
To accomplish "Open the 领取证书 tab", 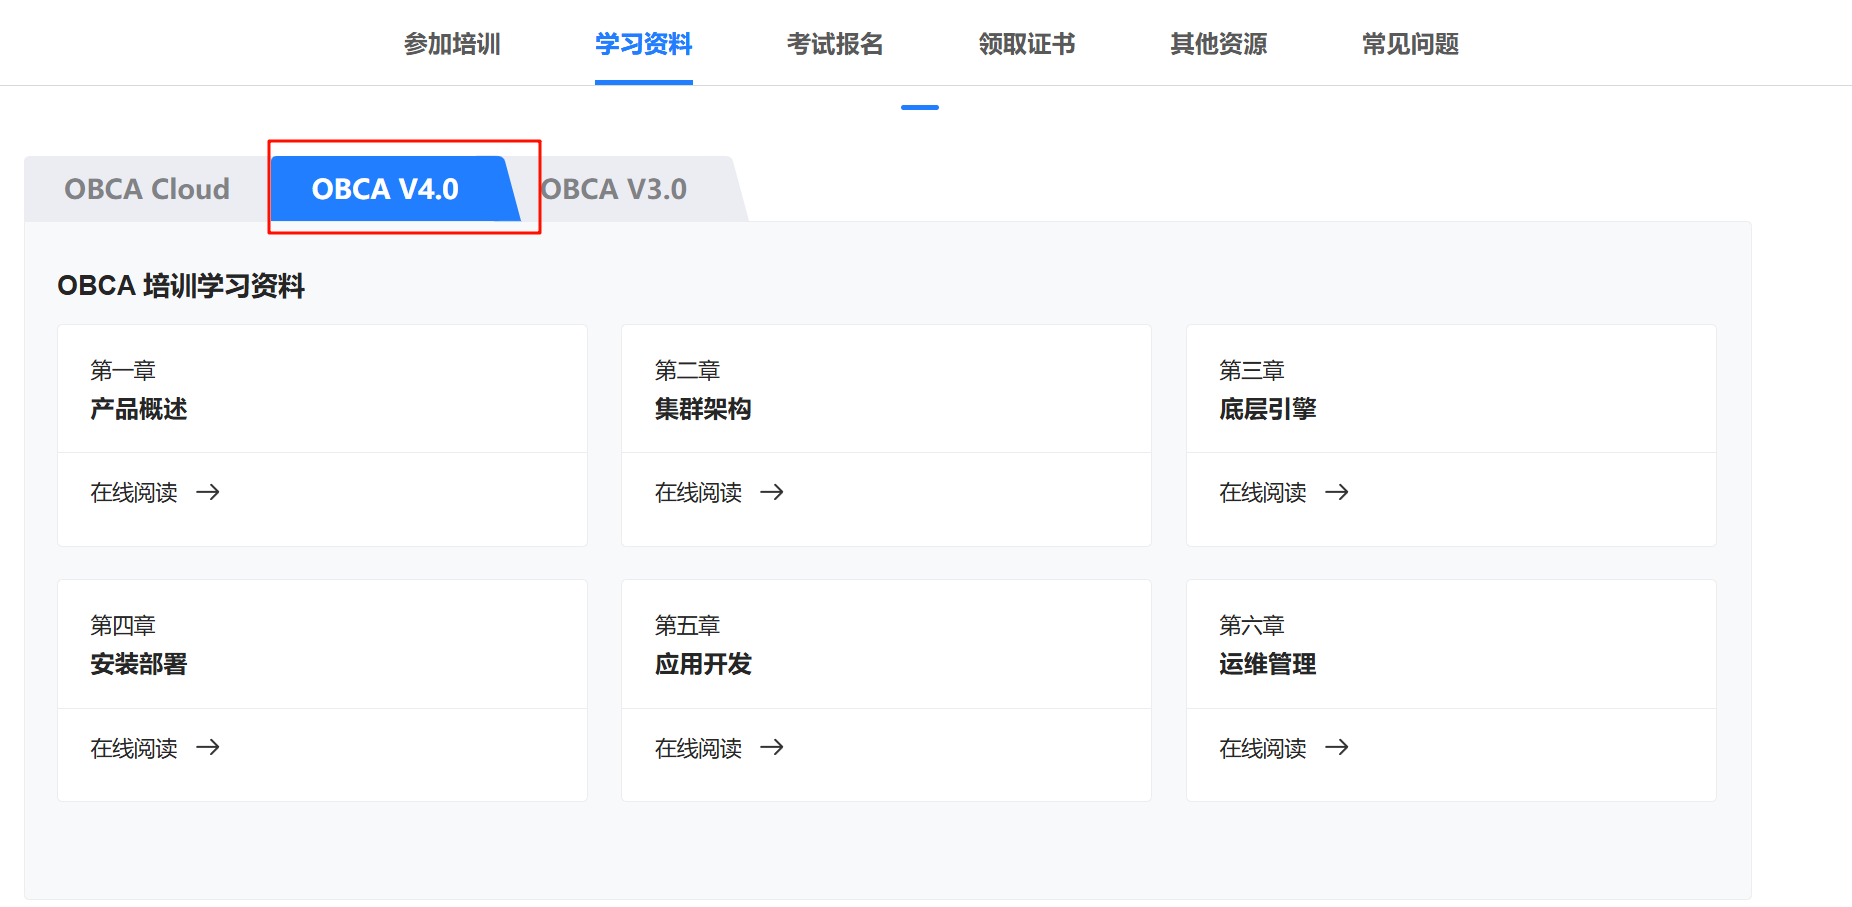I will pyautogui.click(x=1027, y=44).
